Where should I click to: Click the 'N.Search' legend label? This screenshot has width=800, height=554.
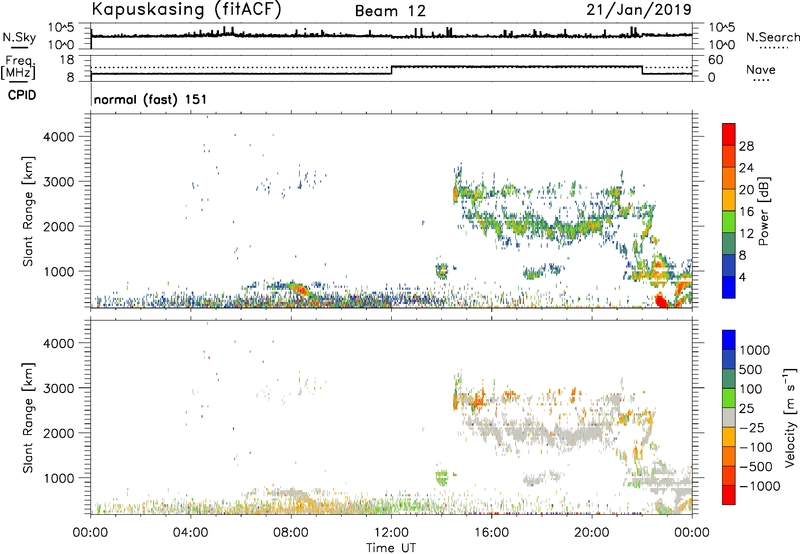772,37
